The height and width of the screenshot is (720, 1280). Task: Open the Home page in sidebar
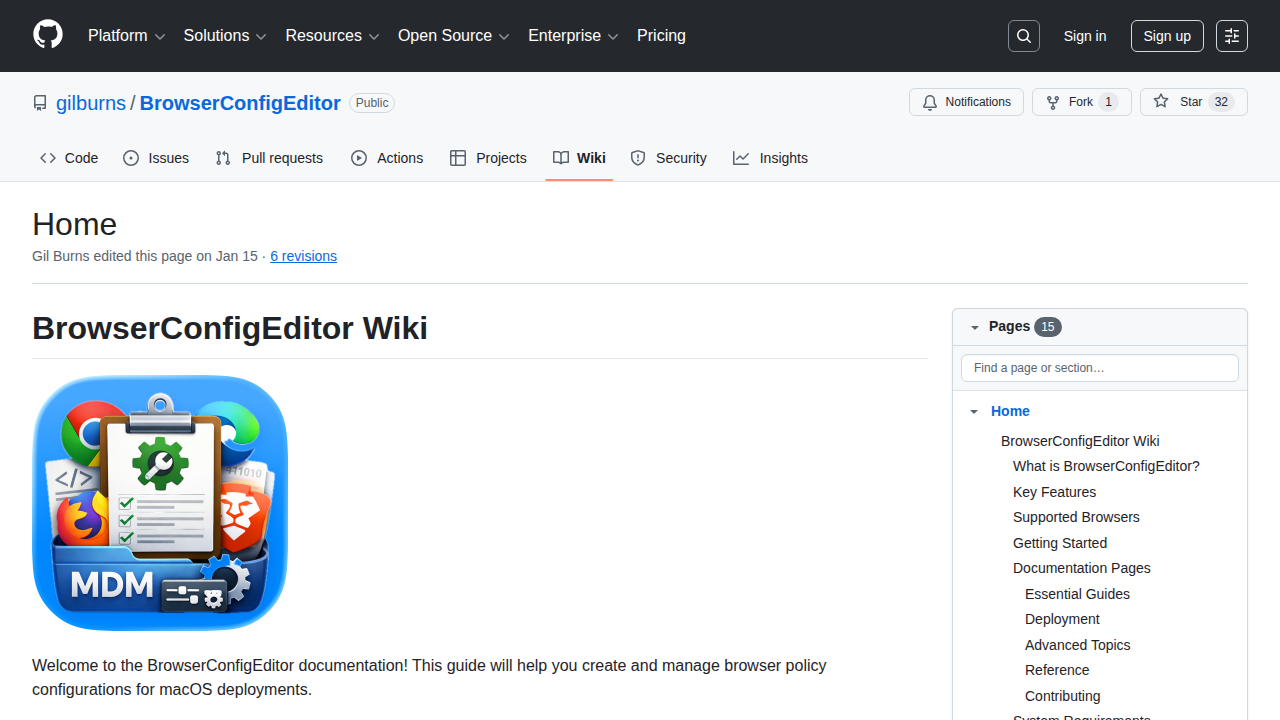click(x=1010, y=411)
